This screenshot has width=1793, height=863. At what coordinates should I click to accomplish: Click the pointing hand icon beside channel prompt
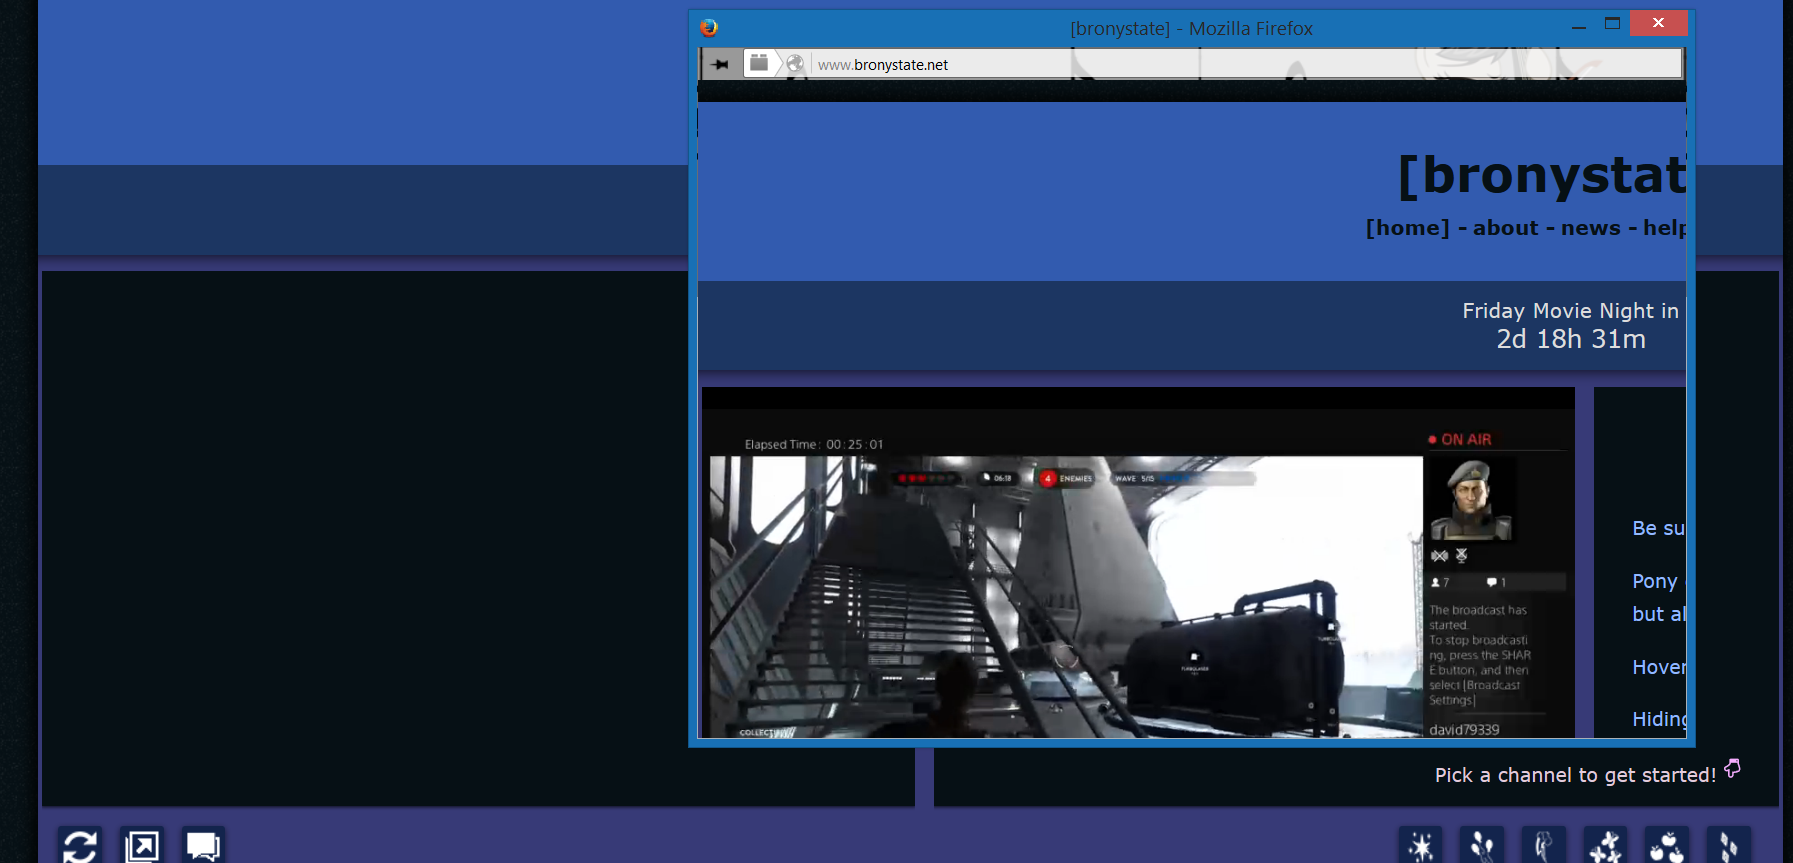pos(1732,768)
